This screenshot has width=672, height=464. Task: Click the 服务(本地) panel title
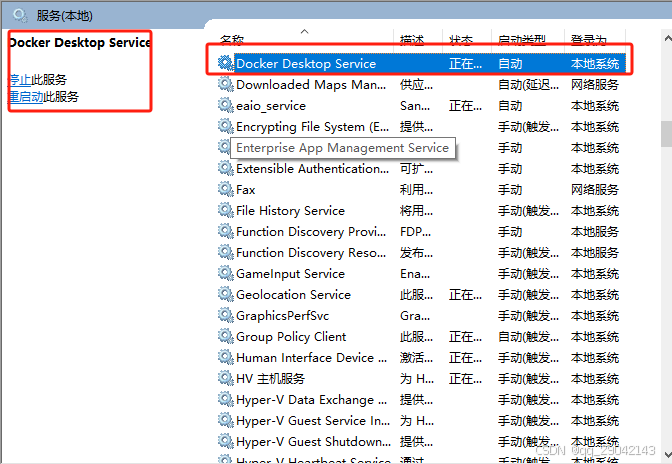point(64,16)
